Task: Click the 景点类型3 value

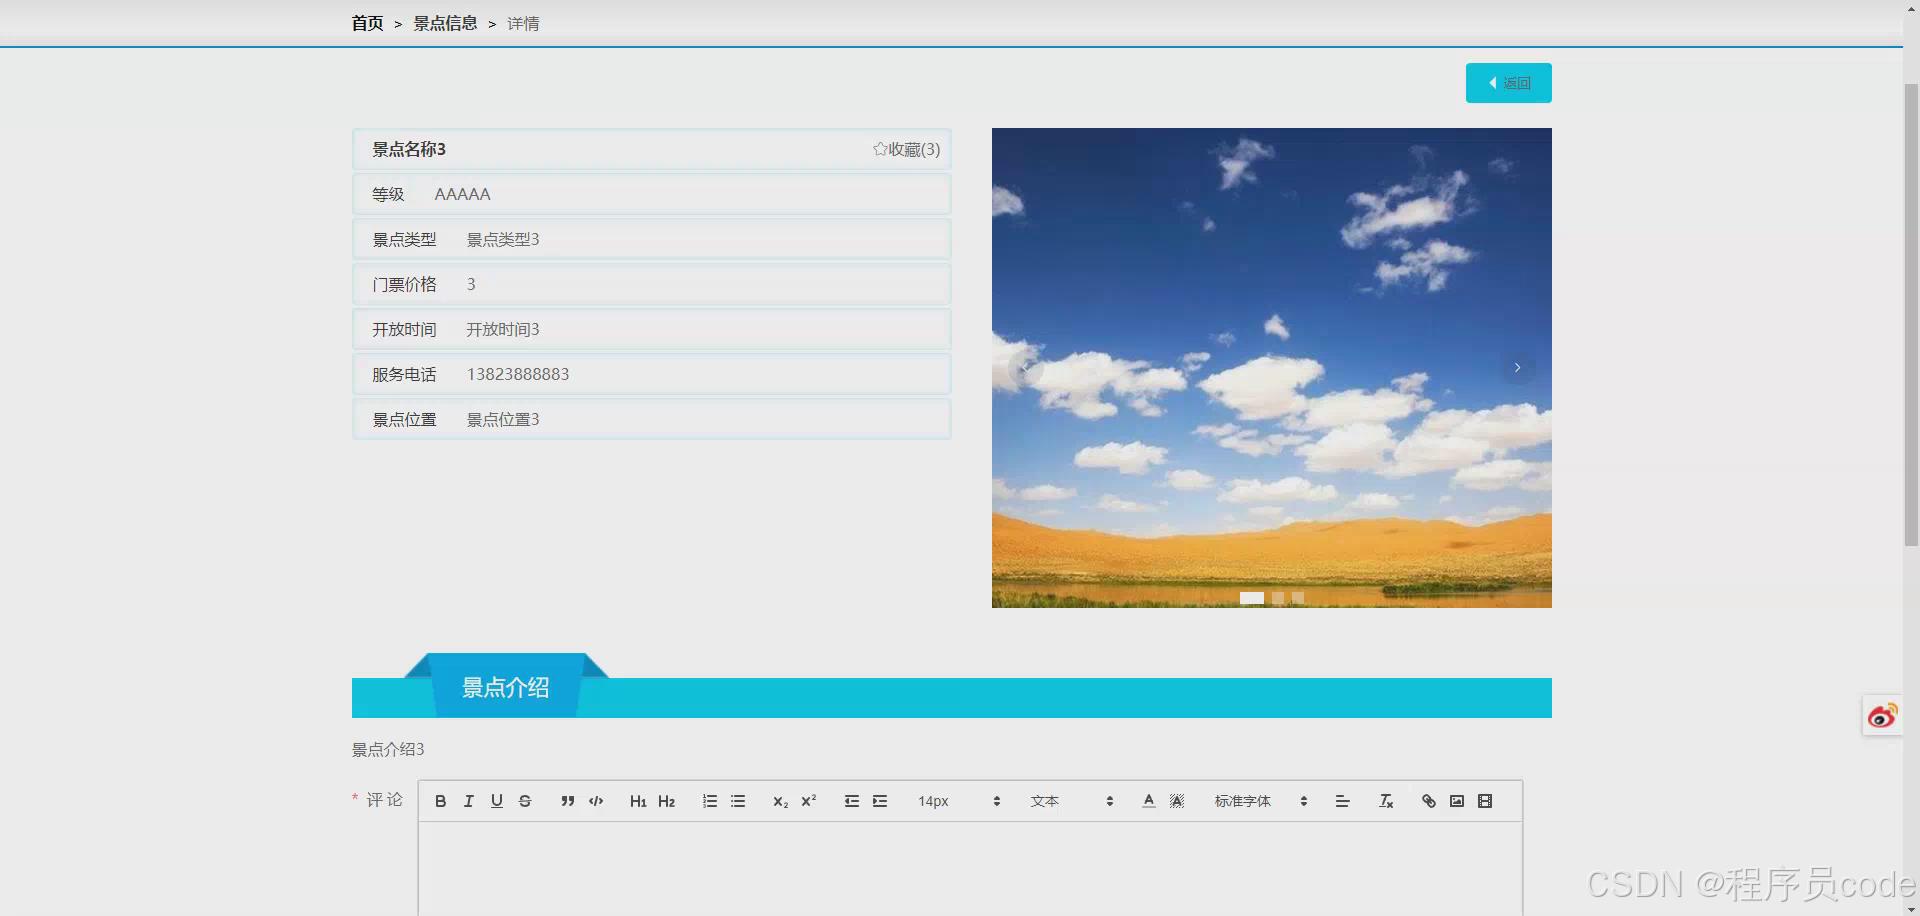Action: (503, 239)
